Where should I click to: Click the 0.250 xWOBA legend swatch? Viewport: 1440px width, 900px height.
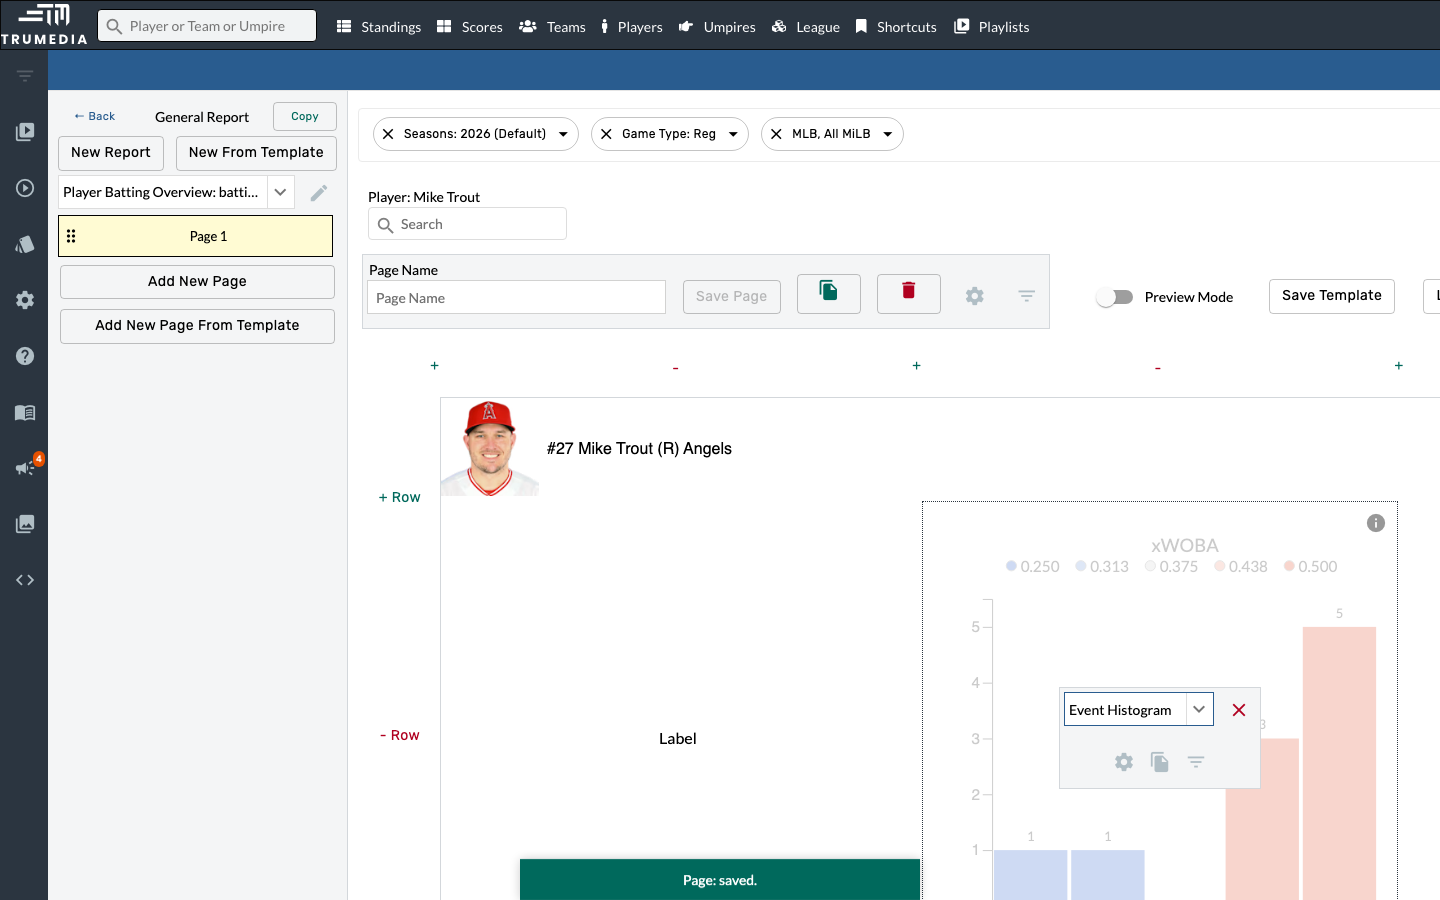(x=1012, y=566)
